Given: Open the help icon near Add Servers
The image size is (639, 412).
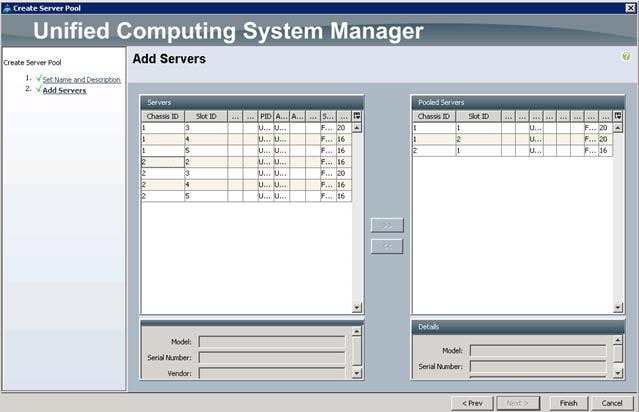Looking at the screenshot, I should [626, 56].
